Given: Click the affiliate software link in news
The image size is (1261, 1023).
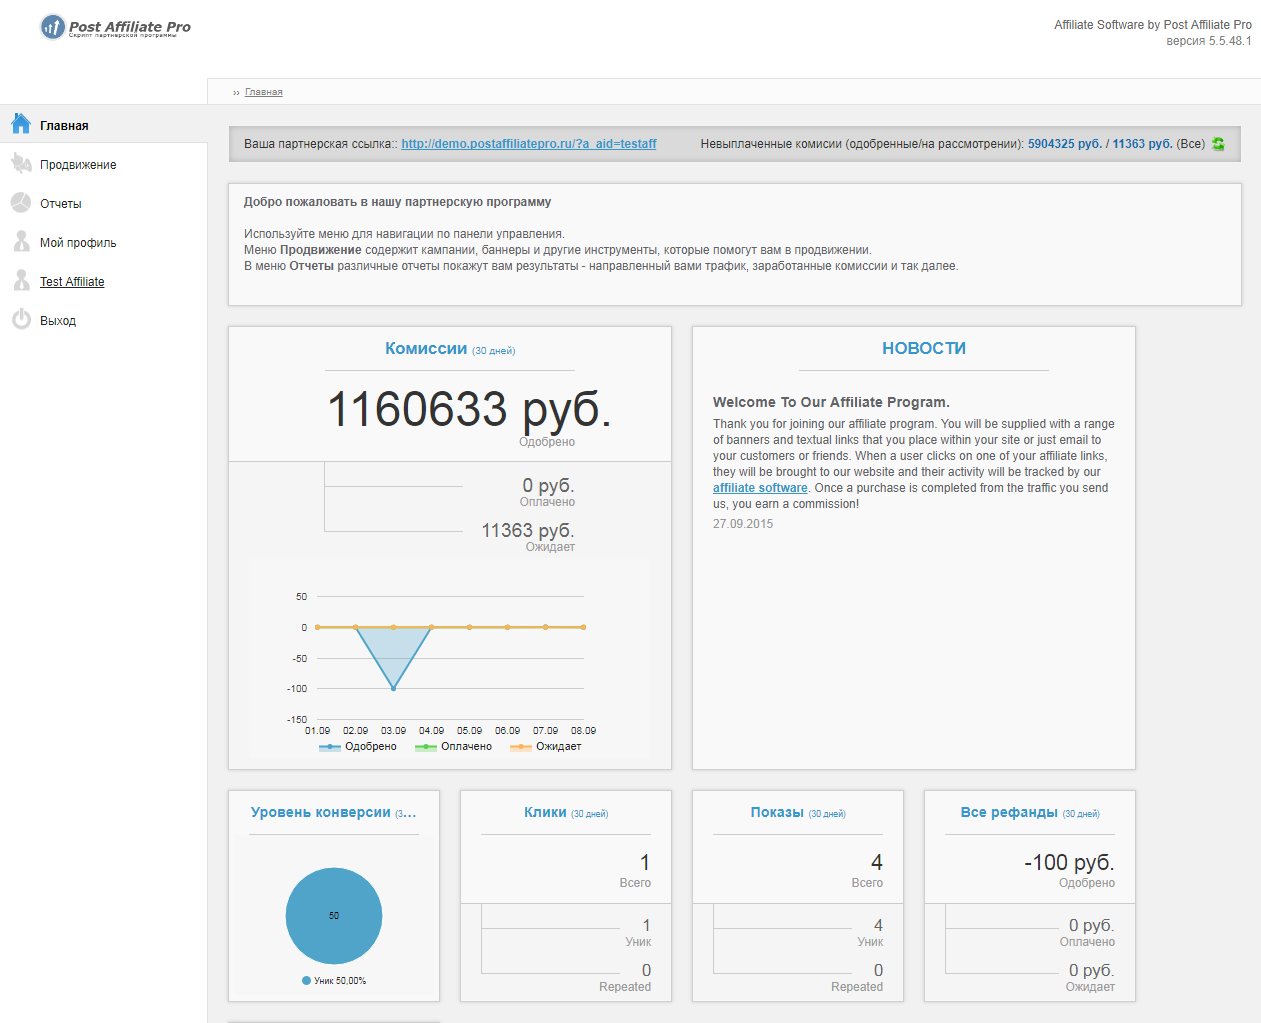Looking at the screenshot, I should click(758, 487).
